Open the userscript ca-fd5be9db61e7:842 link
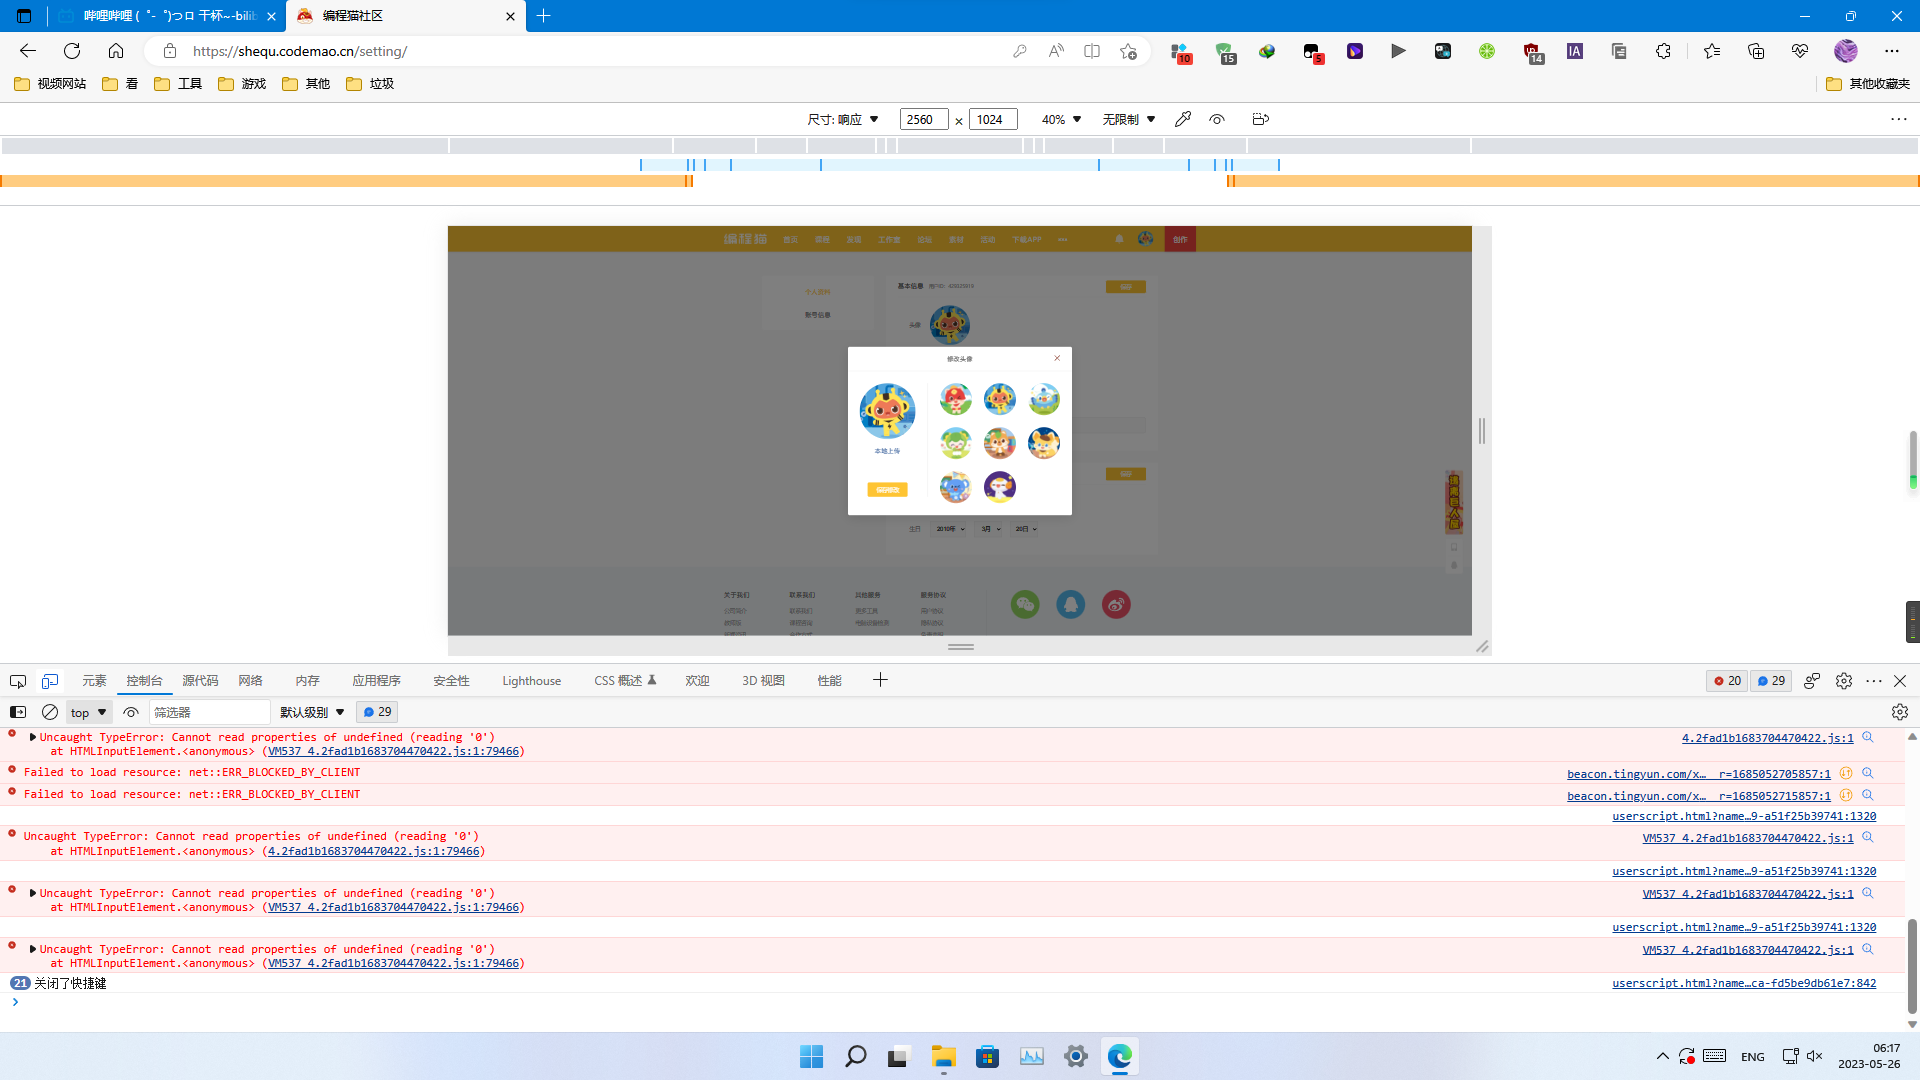This screenshot has width=1920, height=1080. (x=1744, y=983)
